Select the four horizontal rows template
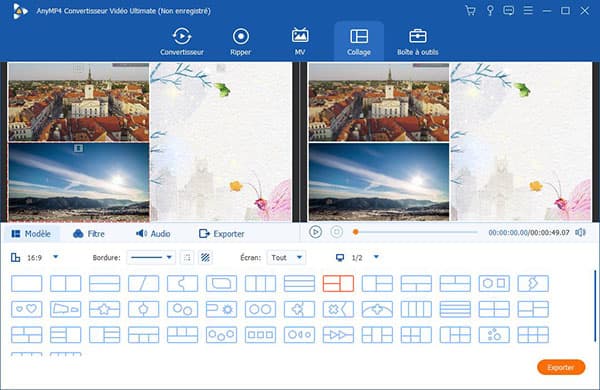Screen dimensions: 600x390 click(x=455, y=309)
